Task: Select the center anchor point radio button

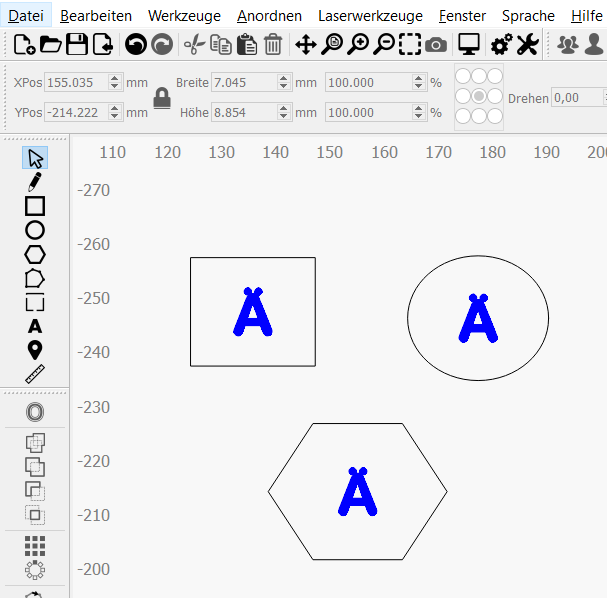Action: (479, 96)
